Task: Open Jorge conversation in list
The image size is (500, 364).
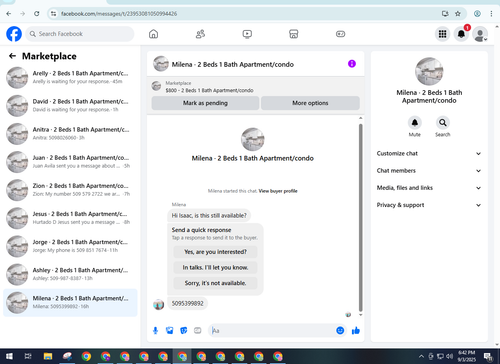Action: (70, 246)
